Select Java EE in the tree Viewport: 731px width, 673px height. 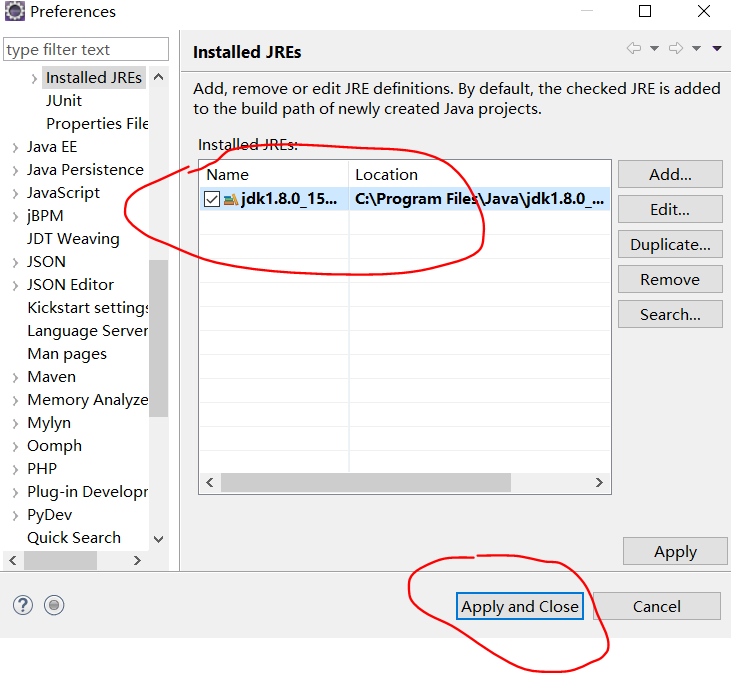click(52, 147)
